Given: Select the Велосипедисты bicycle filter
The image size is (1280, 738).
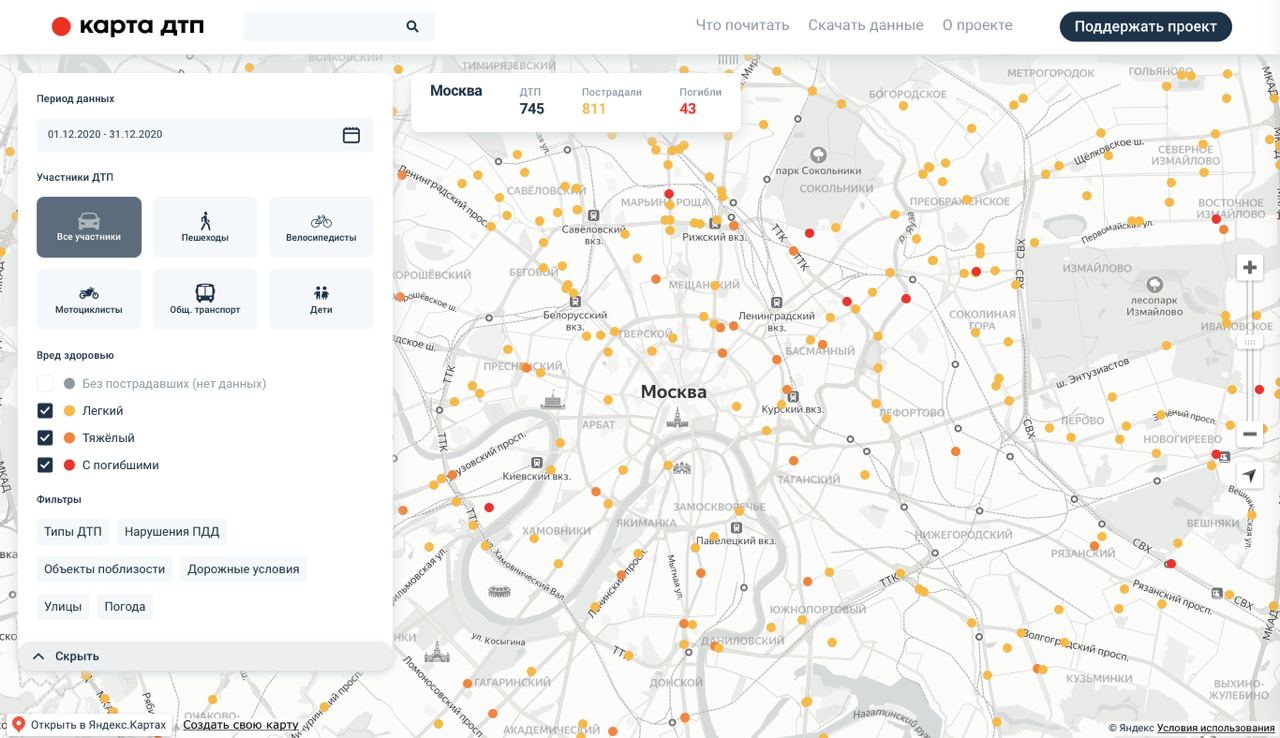Looking at the screenshot, I should click(x=321, y=227).
